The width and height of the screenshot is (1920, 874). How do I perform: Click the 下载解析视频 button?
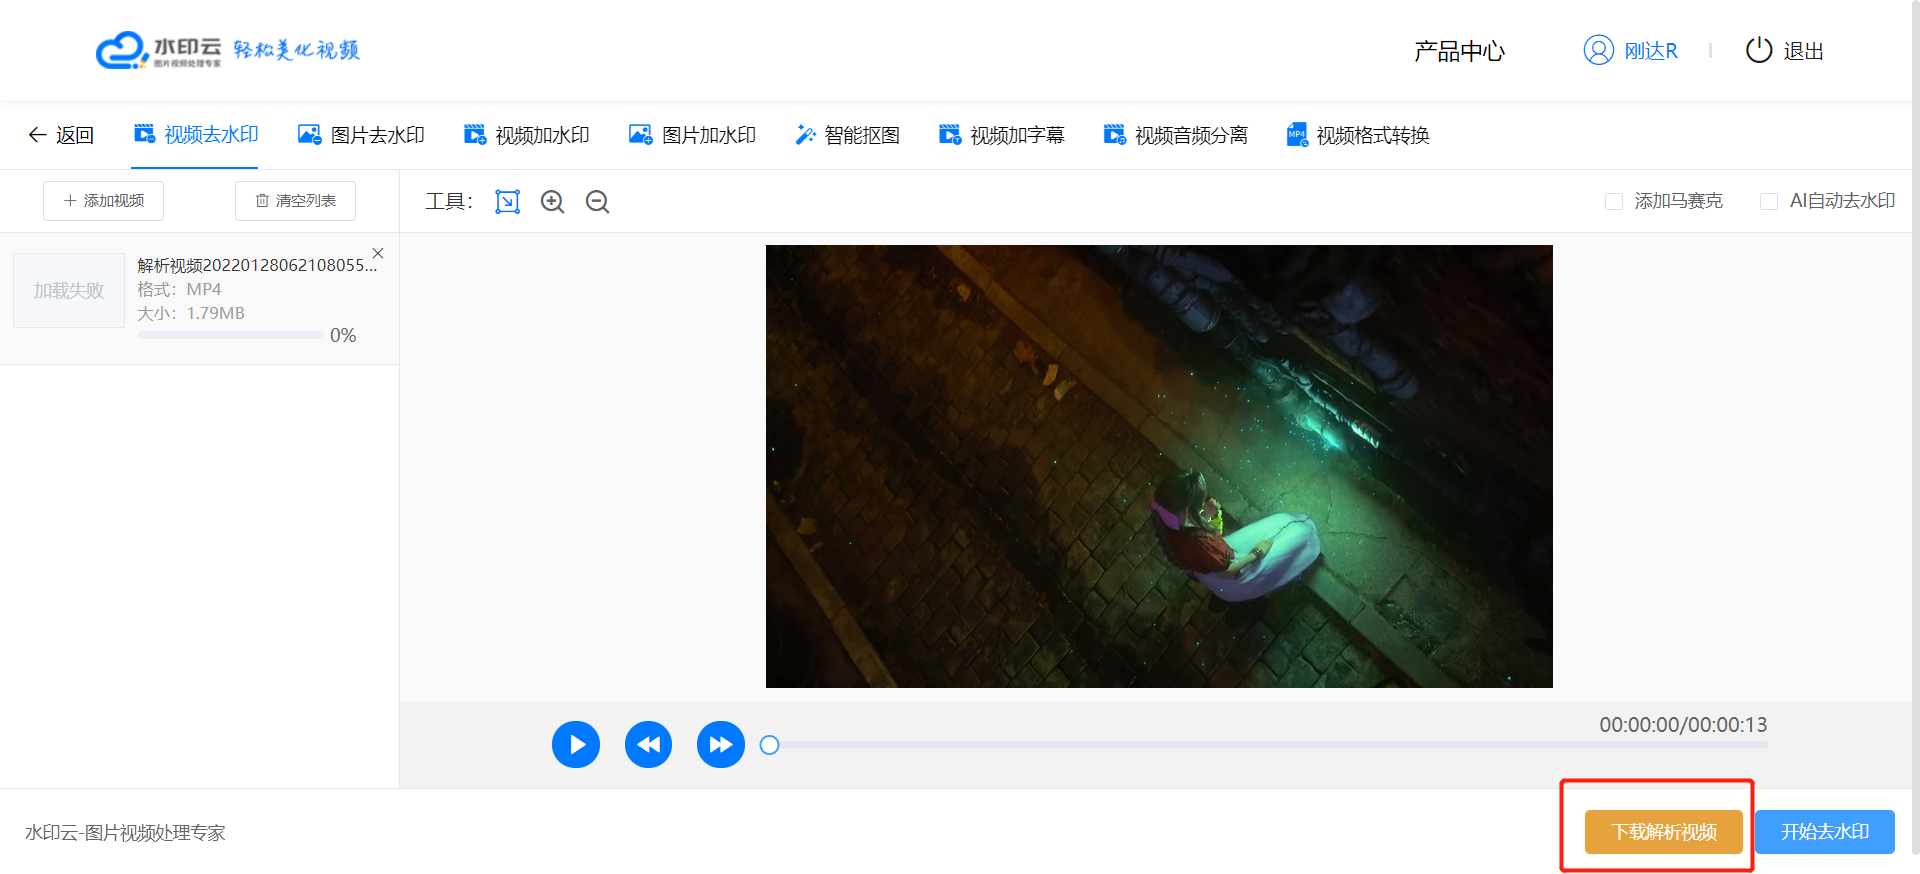click(x=1663, y=832)
